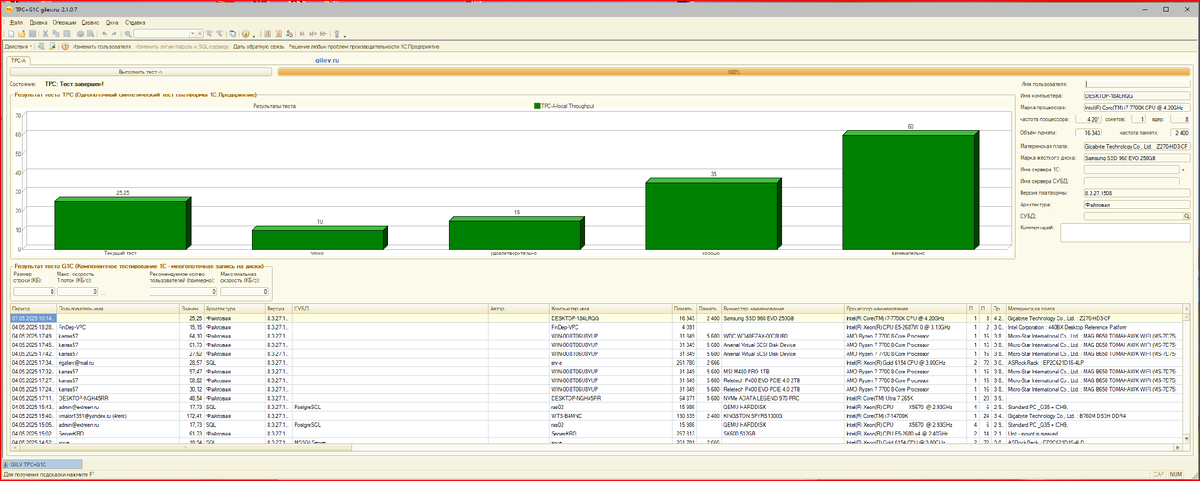Click the Samsung SSD 960 EVO 250GB disk field

[1138, 157]
